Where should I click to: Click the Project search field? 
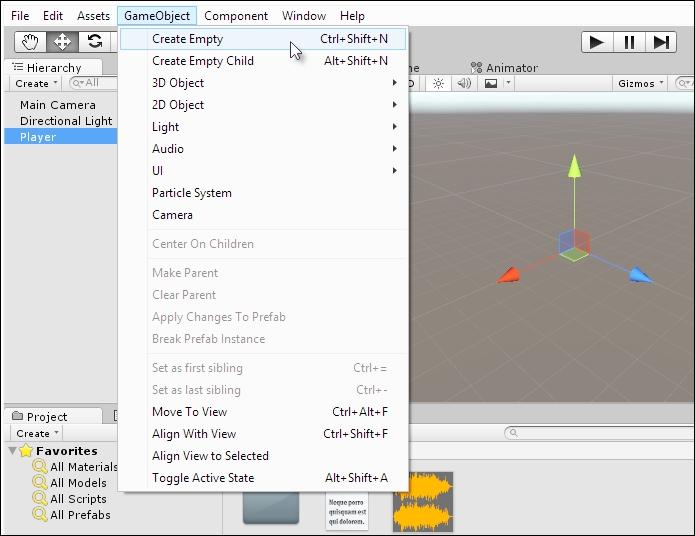[x=600, y=433]
